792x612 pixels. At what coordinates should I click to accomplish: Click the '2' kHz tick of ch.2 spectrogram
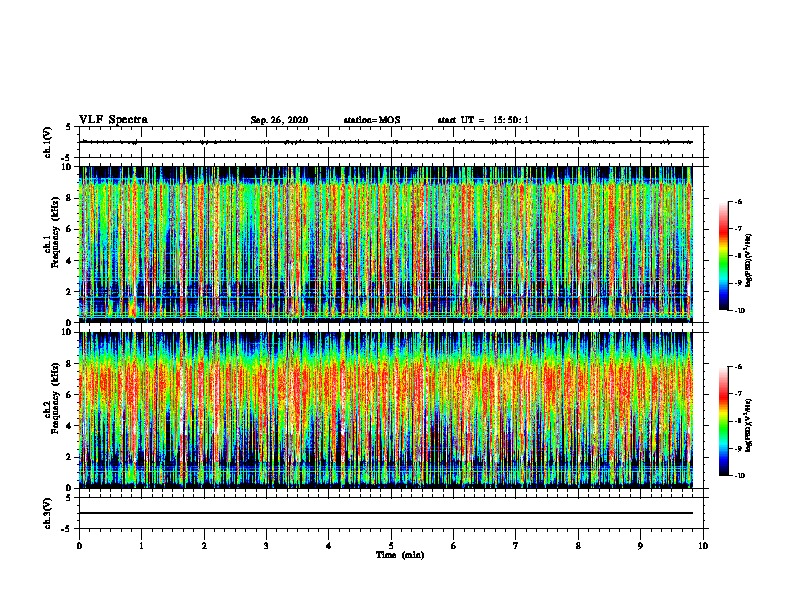(x=70, y=457)
